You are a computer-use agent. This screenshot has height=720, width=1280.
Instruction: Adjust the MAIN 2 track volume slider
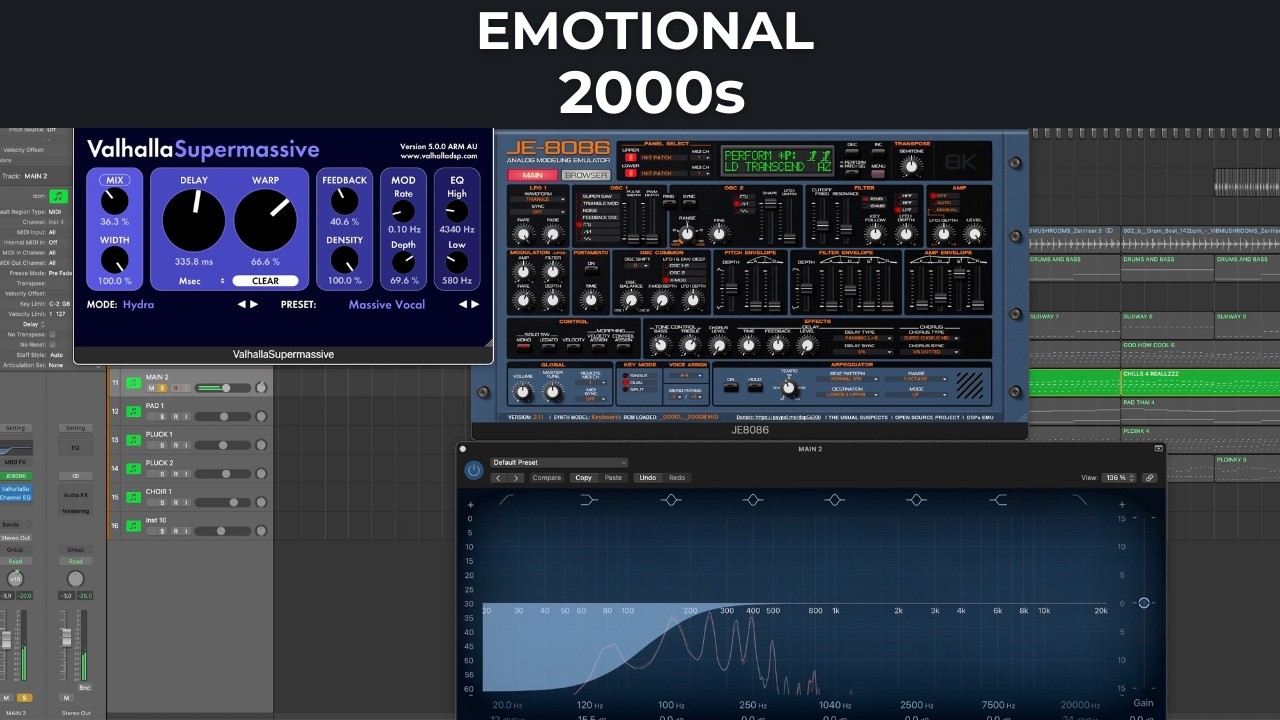tap(225, 388)
